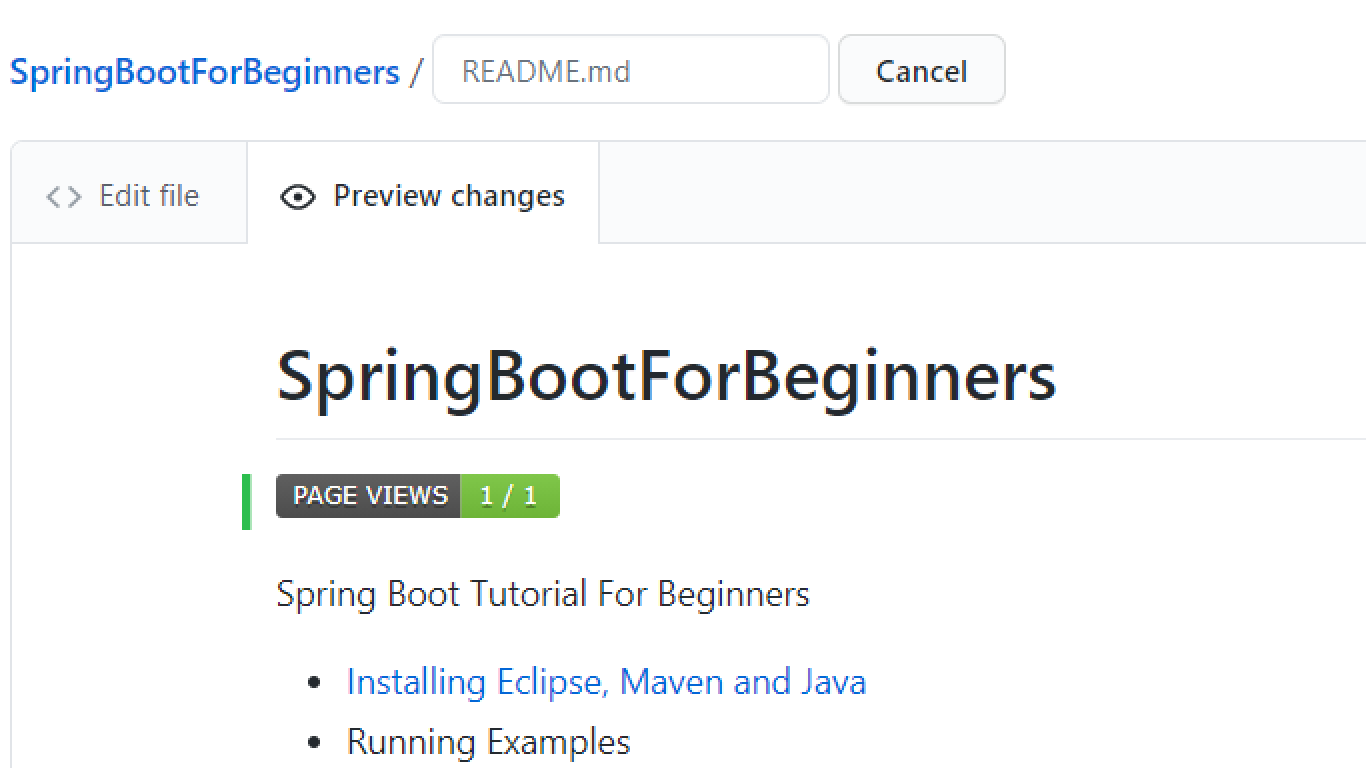Click the README.md filename input field

click(631, 70)
